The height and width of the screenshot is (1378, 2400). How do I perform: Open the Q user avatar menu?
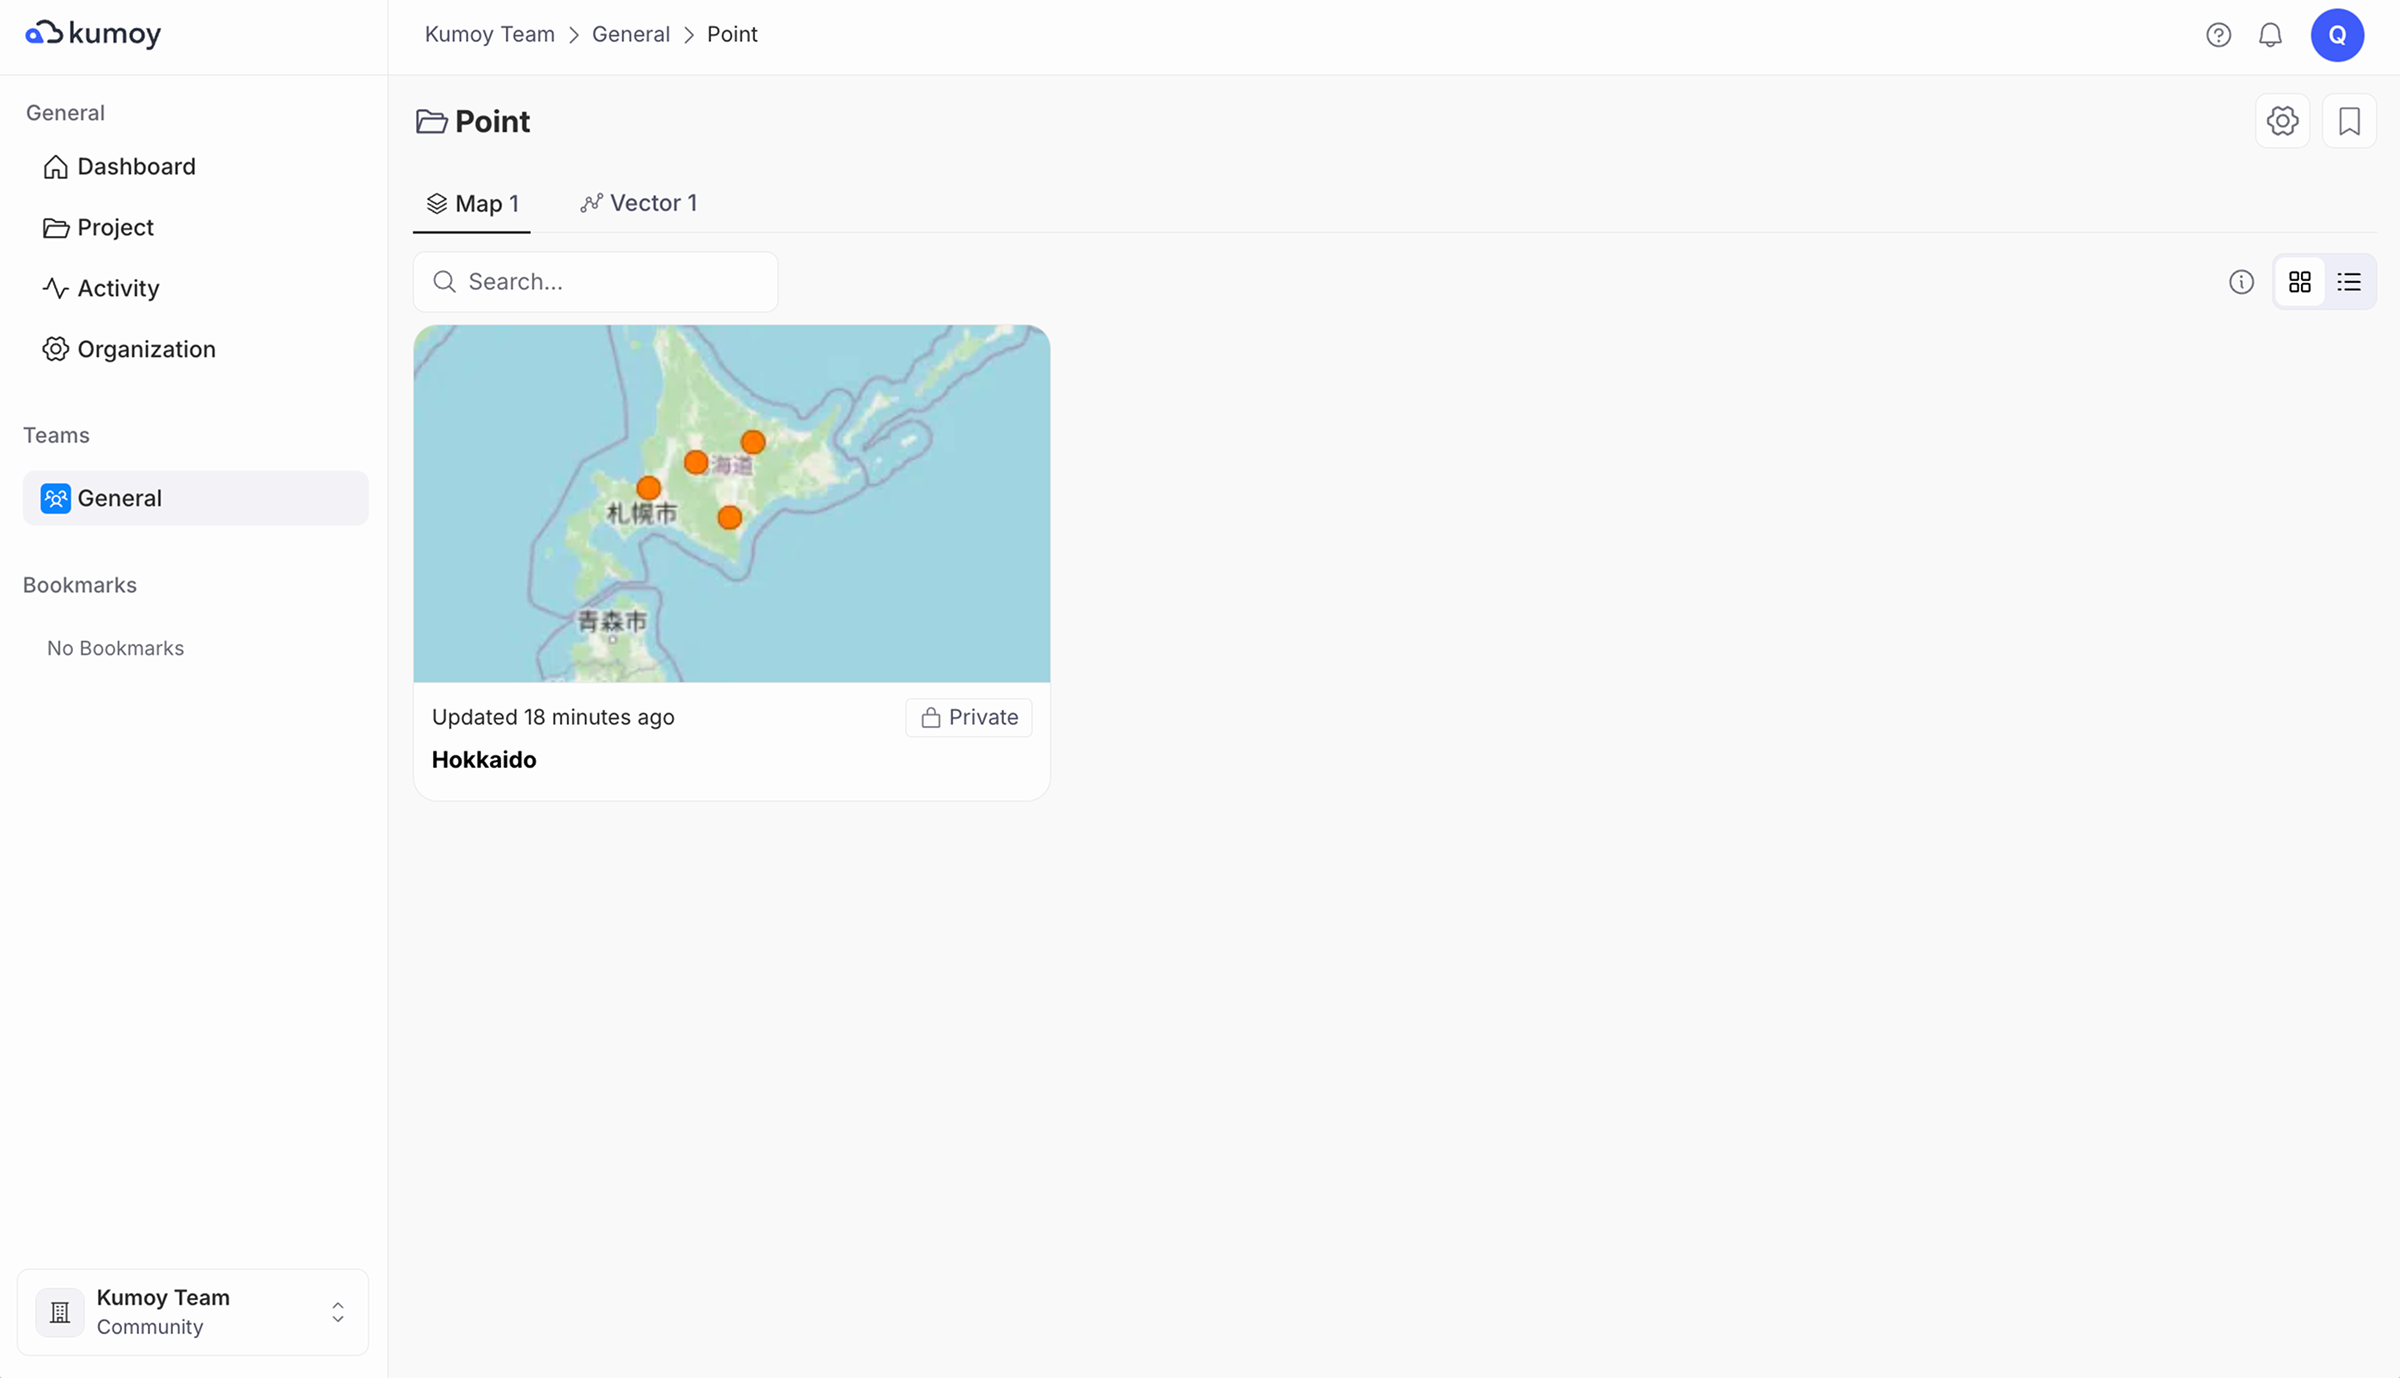point(2337,35)
